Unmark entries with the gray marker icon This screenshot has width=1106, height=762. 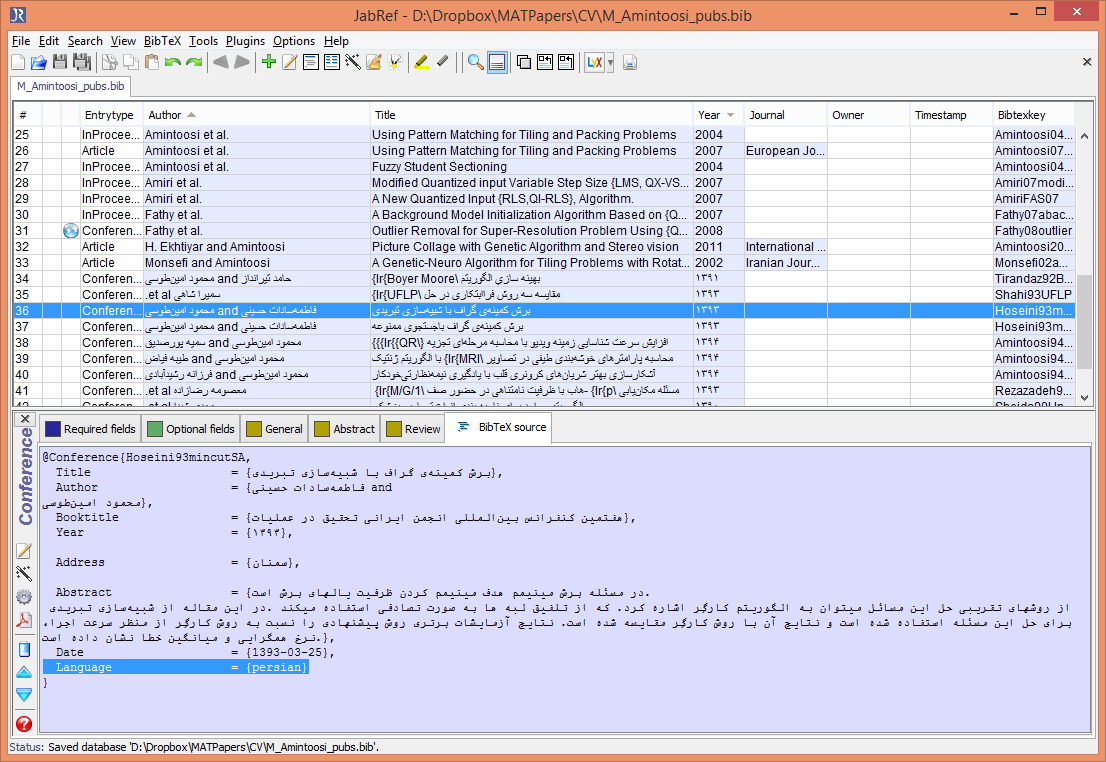click(x=442, y=63)
